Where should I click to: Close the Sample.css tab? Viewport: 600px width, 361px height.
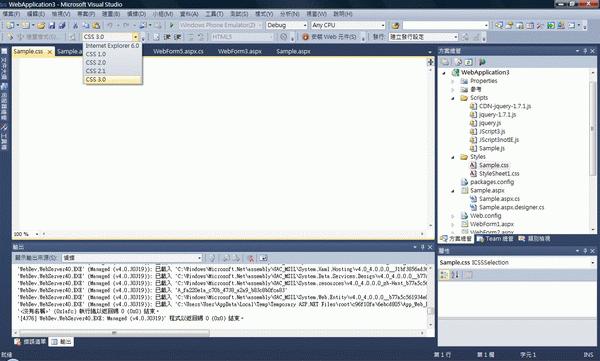50,52
